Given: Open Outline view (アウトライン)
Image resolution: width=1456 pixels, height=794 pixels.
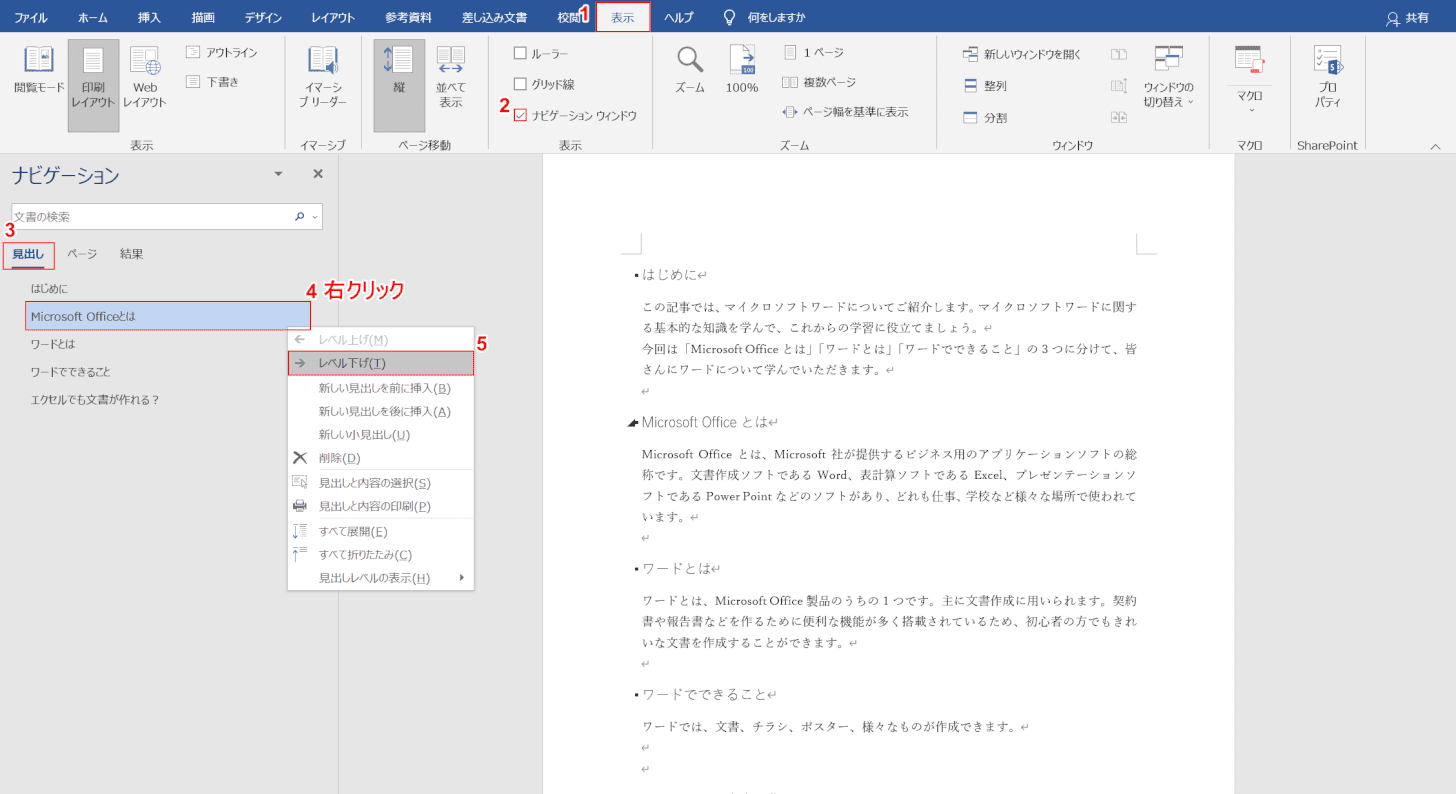Looking at the screenshot, I should click(222, 52).
